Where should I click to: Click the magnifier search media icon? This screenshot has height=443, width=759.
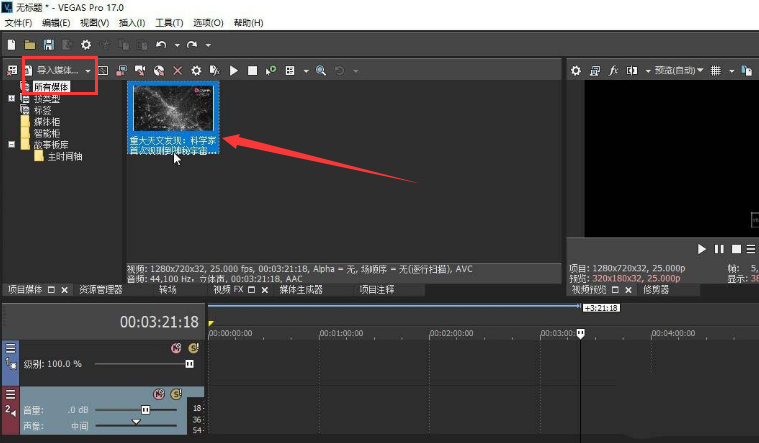pyautogui.click(x=321, y=71)
